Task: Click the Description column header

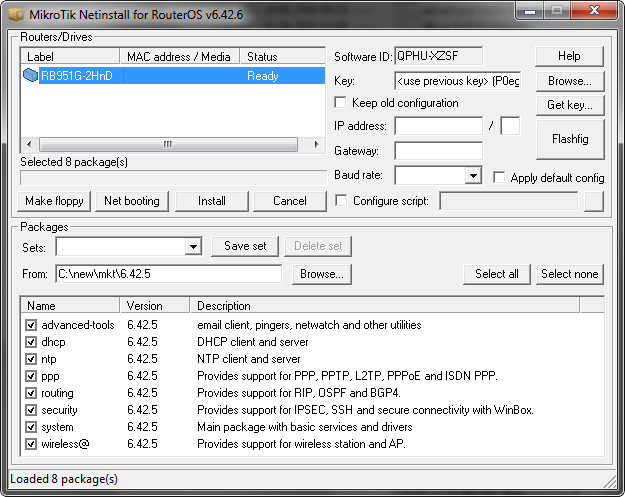Action: click(385, 306)
